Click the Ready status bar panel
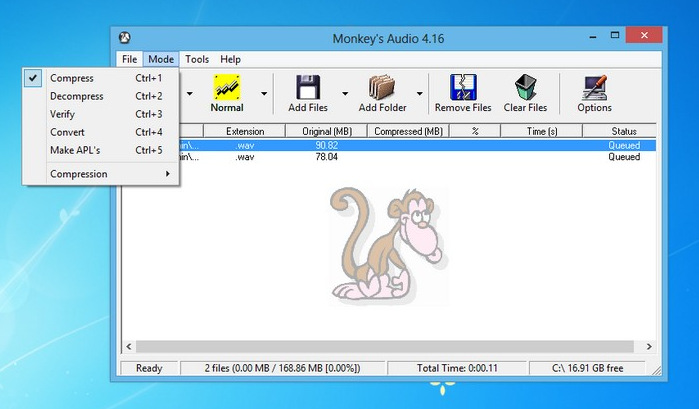 pyautogui.click(x=149, y=368)
